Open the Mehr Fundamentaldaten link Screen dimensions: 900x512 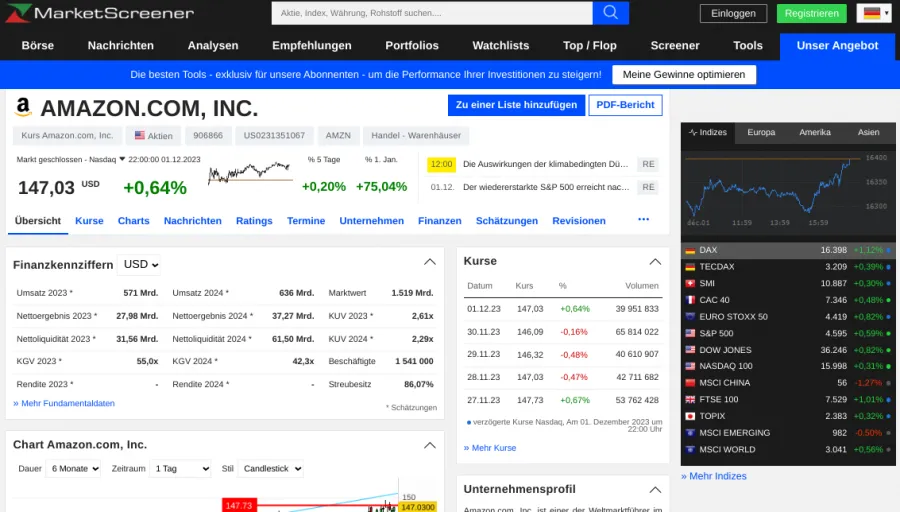pos(64,403)
